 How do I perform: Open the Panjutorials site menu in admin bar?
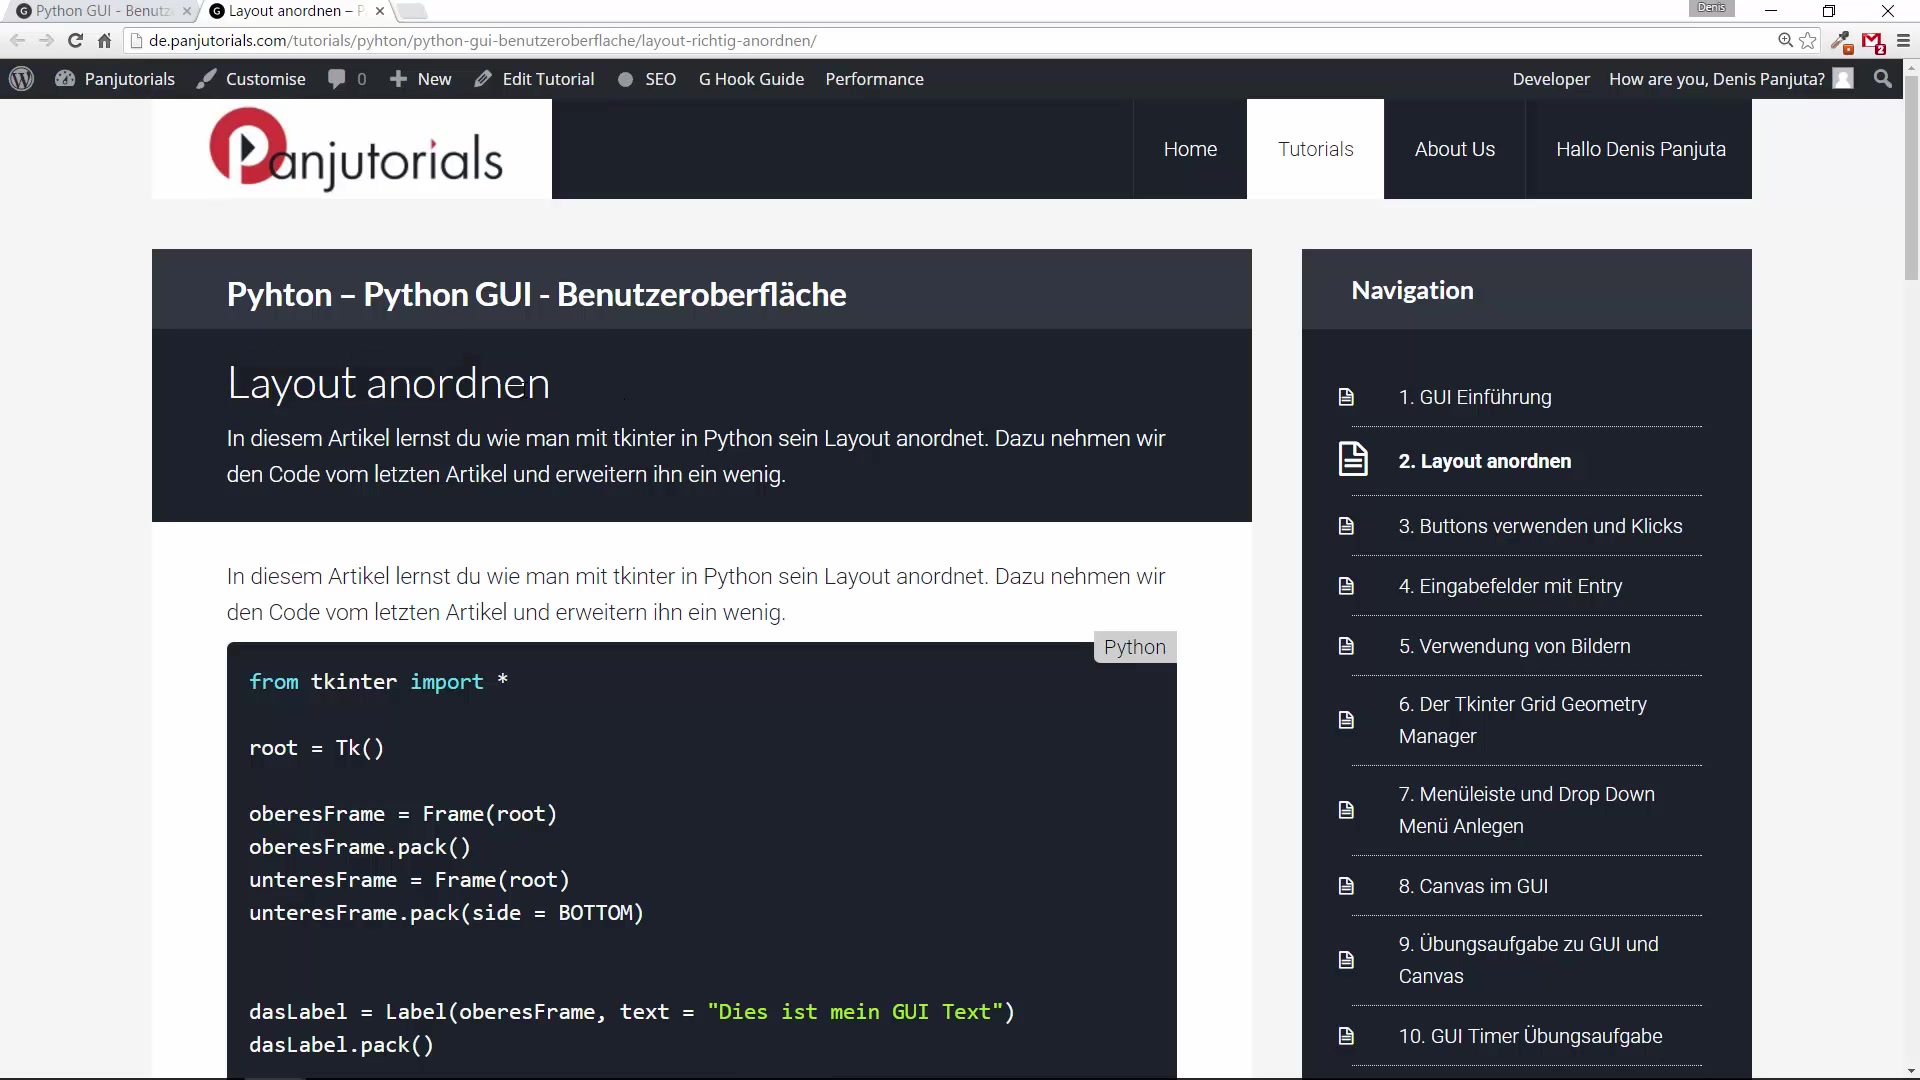[x=116, y=79]
